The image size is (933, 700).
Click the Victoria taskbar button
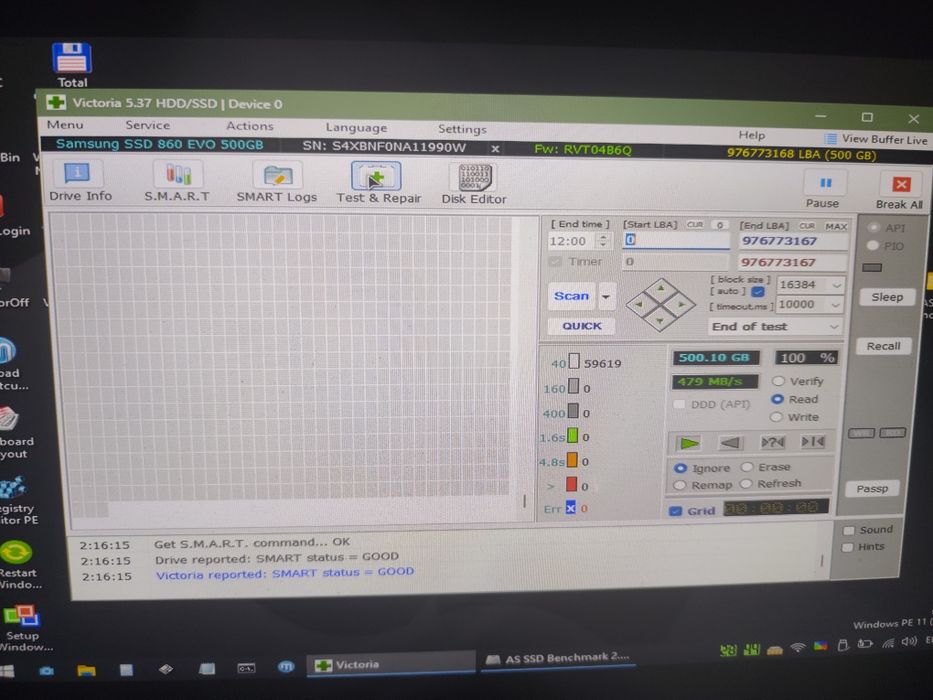[x=391, y=664]
